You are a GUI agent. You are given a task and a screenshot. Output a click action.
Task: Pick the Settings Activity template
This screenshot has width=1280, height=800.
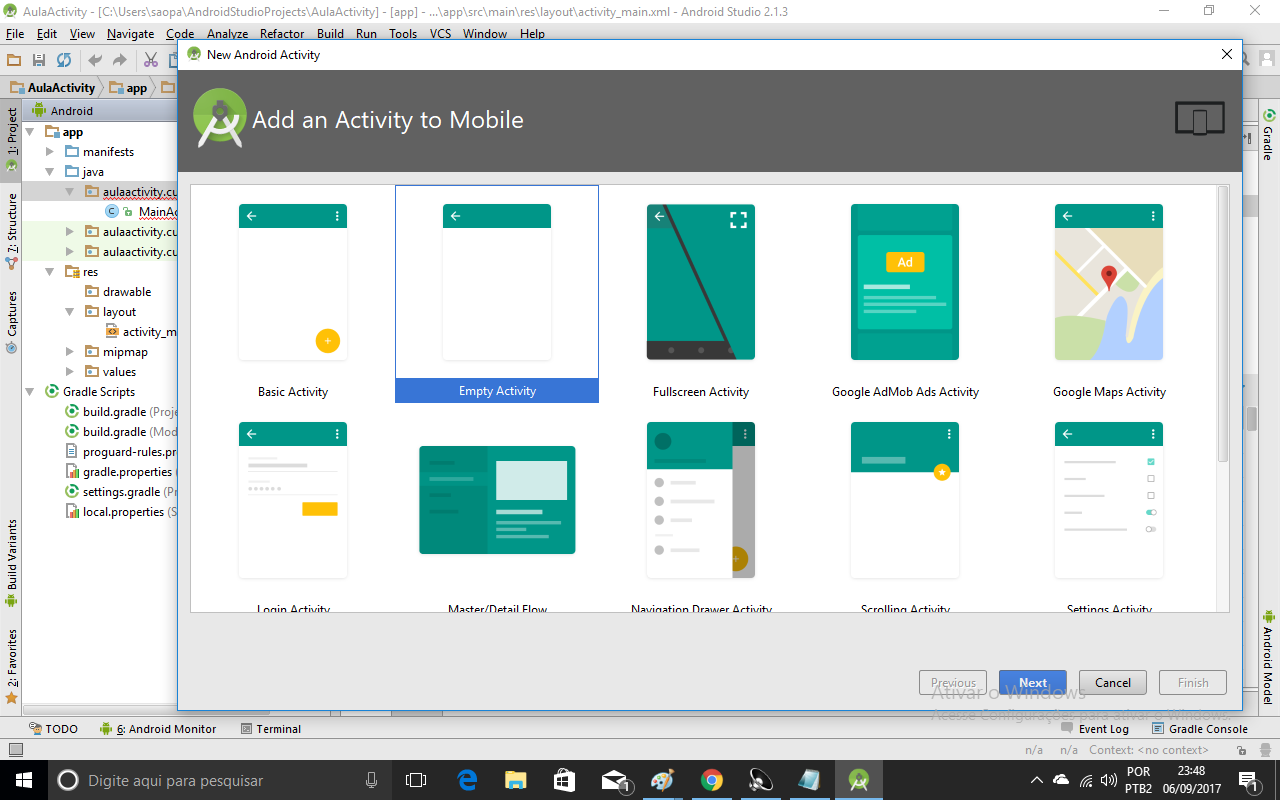[1109, 500]
